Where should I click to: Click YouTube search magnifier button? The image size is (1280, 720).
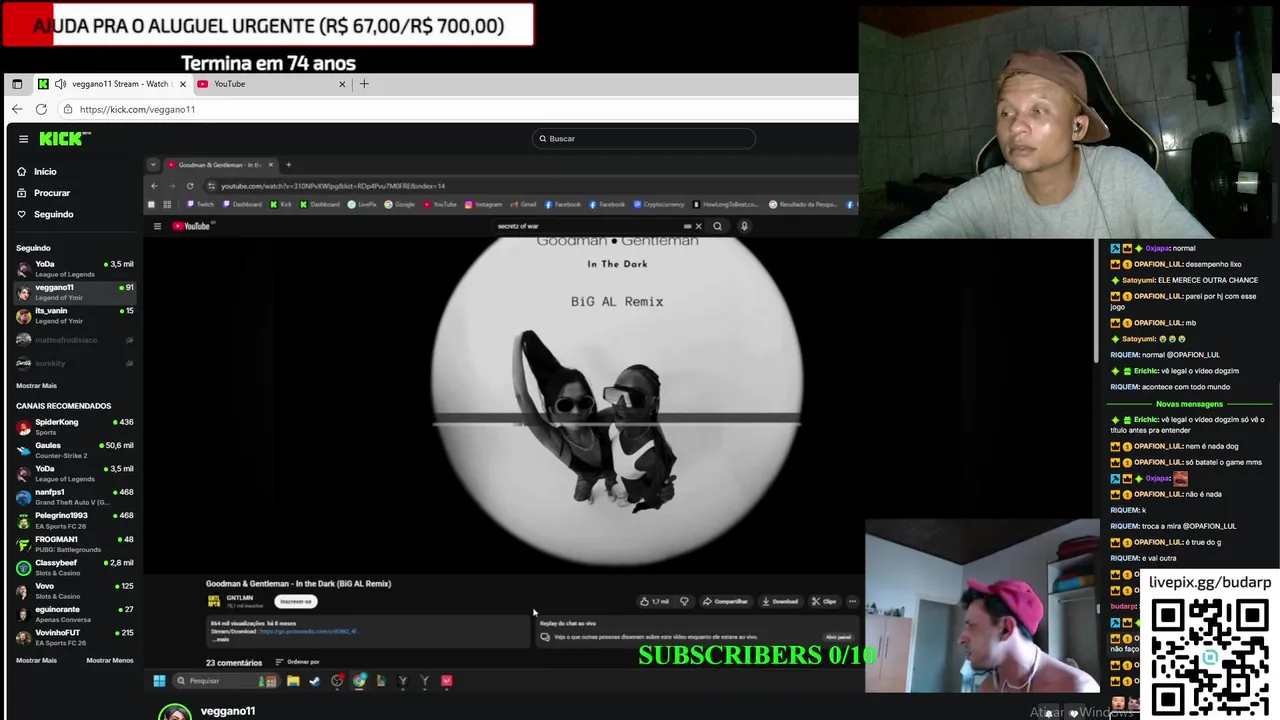point(717,226)
